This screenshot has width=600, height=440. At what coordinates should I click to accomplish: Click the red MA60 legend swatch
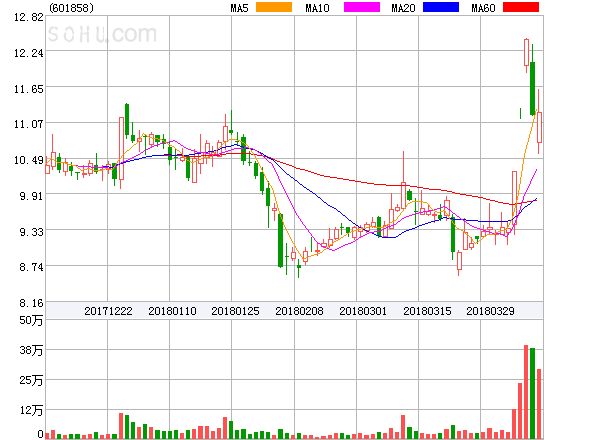pos(521,7)
